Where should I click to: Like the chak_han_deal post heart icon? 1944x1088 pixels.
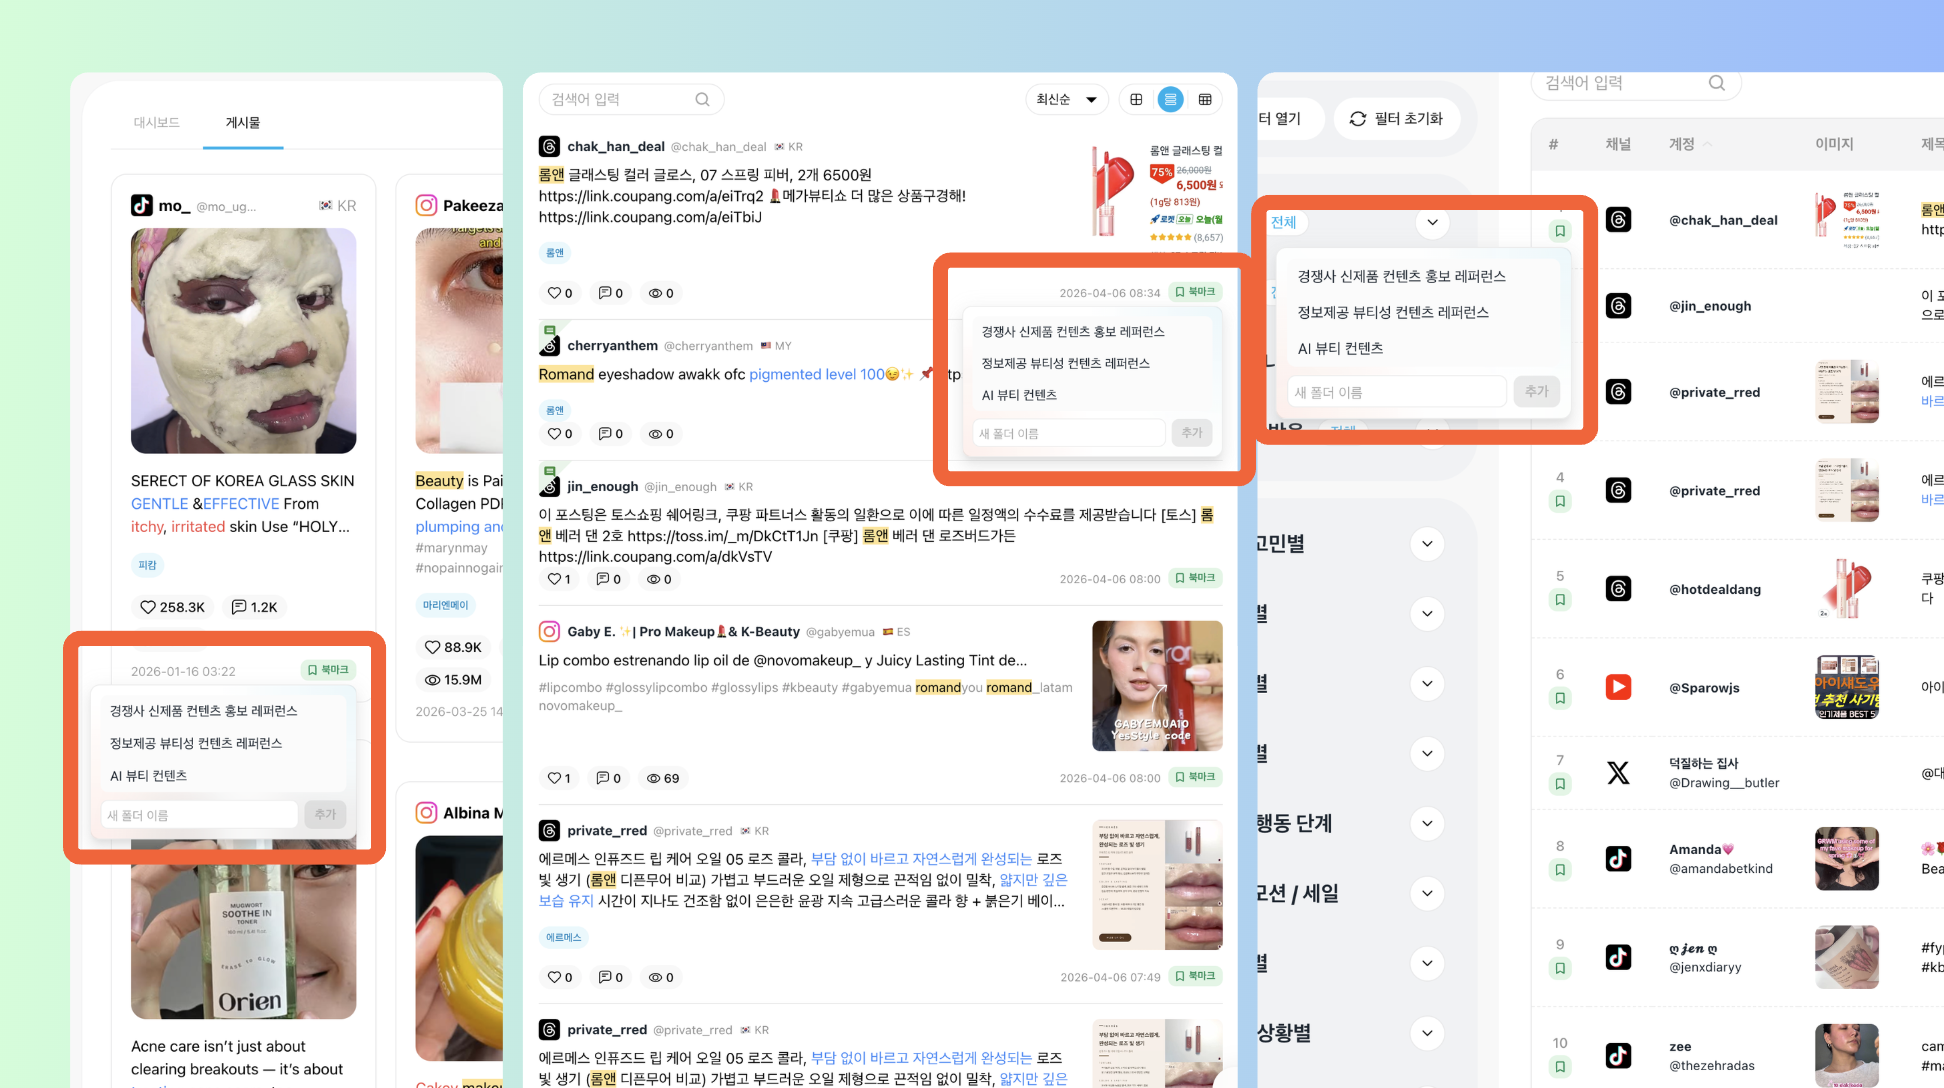point(554,293)
